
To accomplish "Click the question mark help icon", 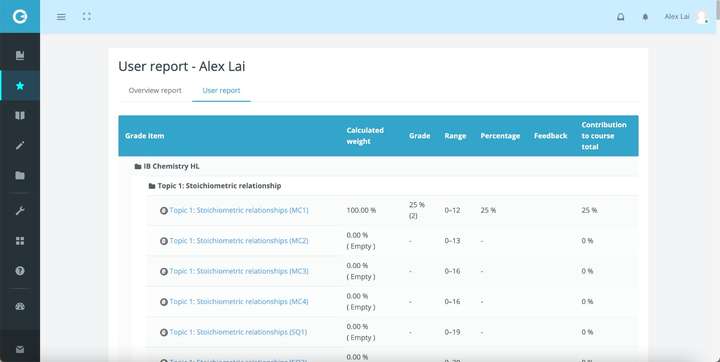I will pos(20,271).
